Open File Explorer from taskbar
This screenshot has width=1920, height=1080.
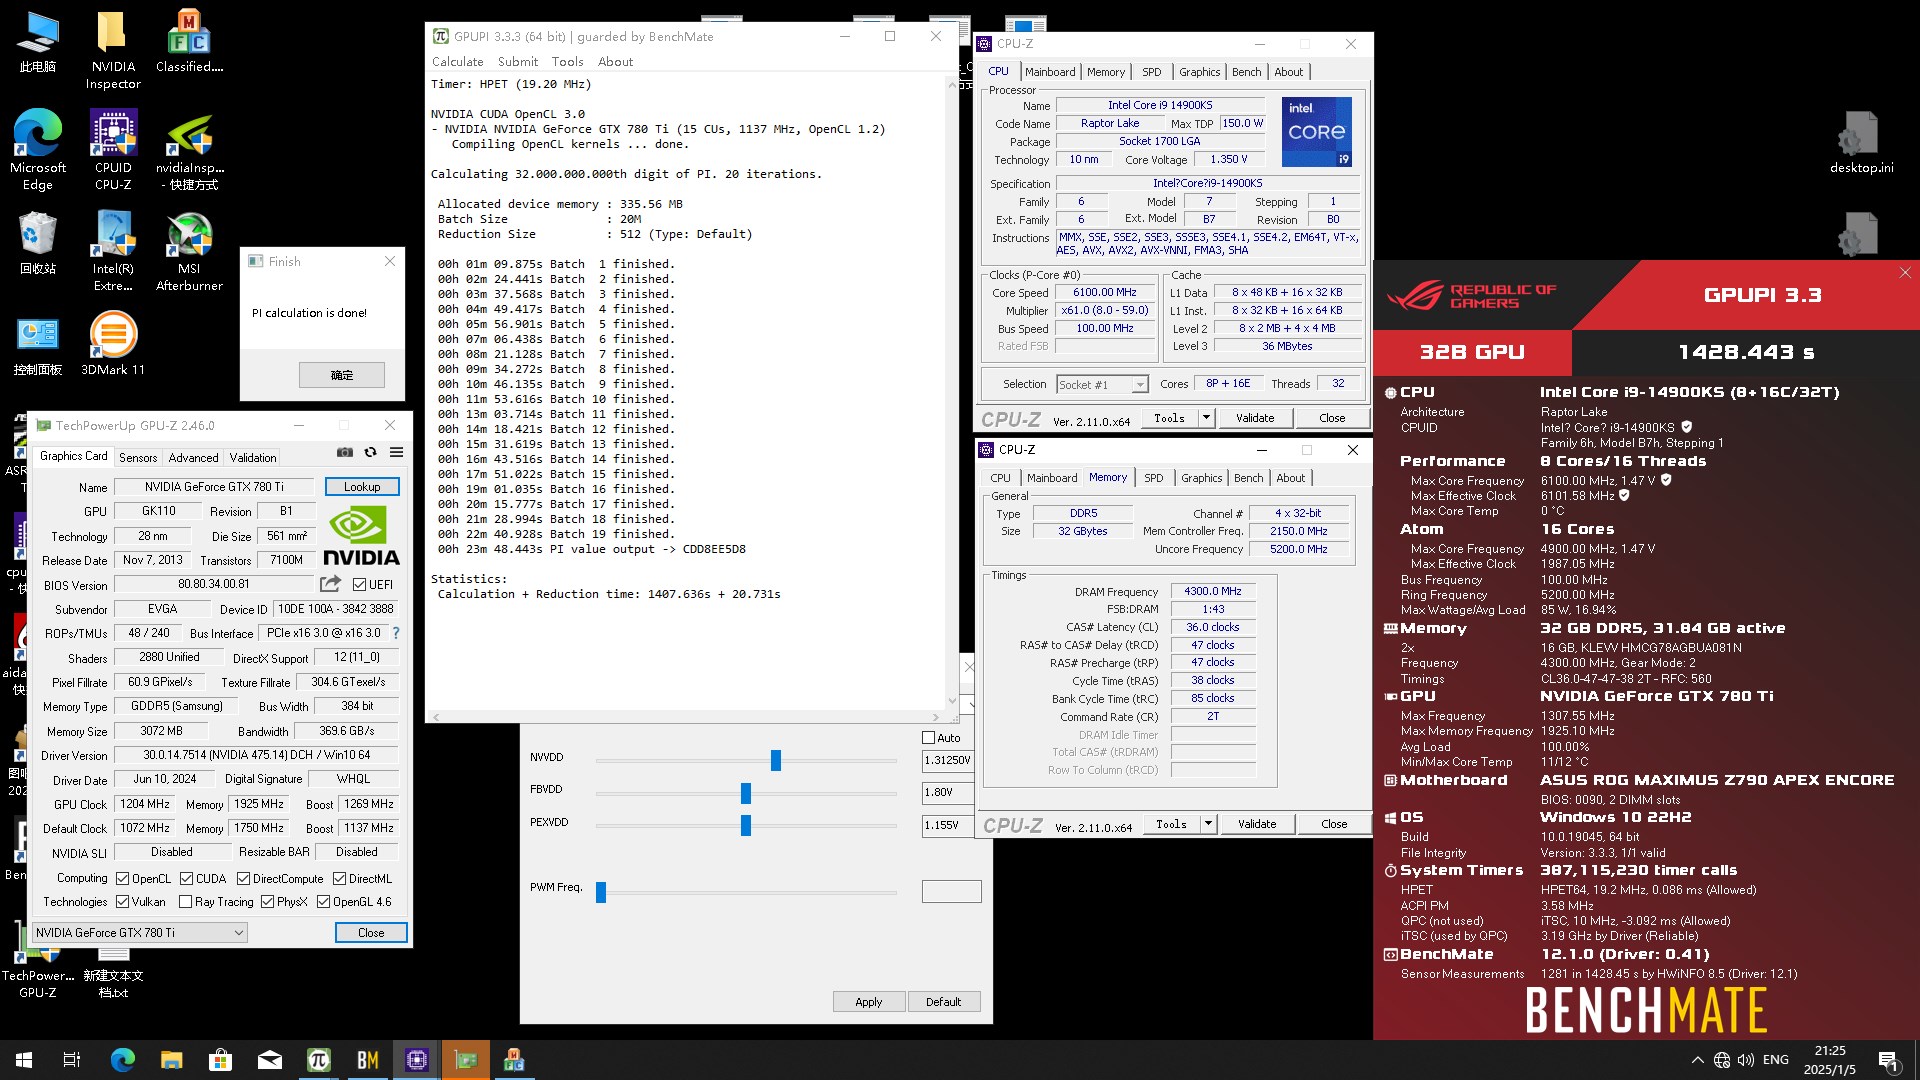coord(171,1060)
